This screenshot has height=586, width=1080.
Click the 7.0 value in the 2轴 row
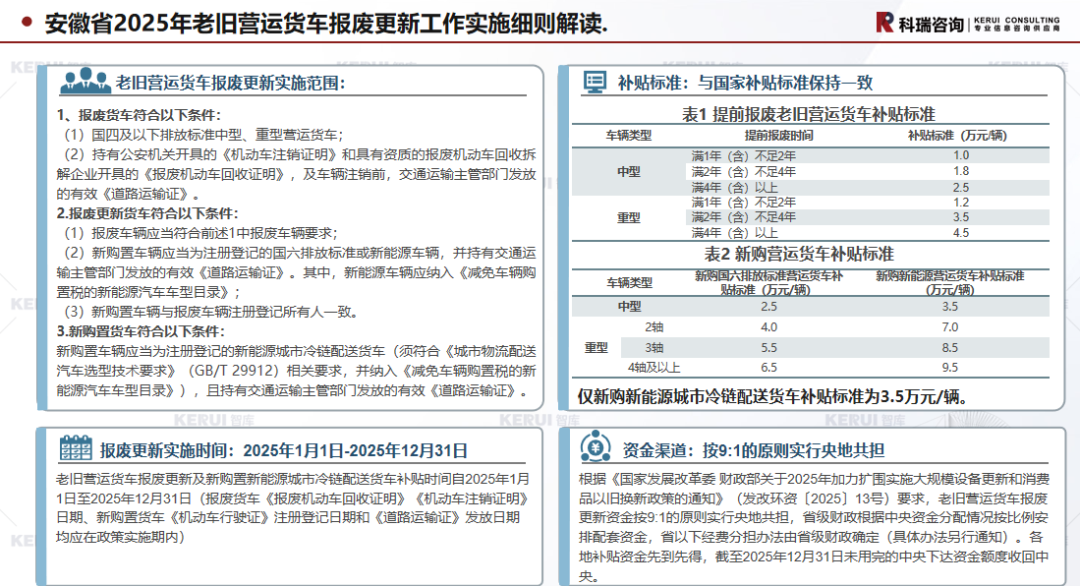pyautogui.click(x=950, y=327)
